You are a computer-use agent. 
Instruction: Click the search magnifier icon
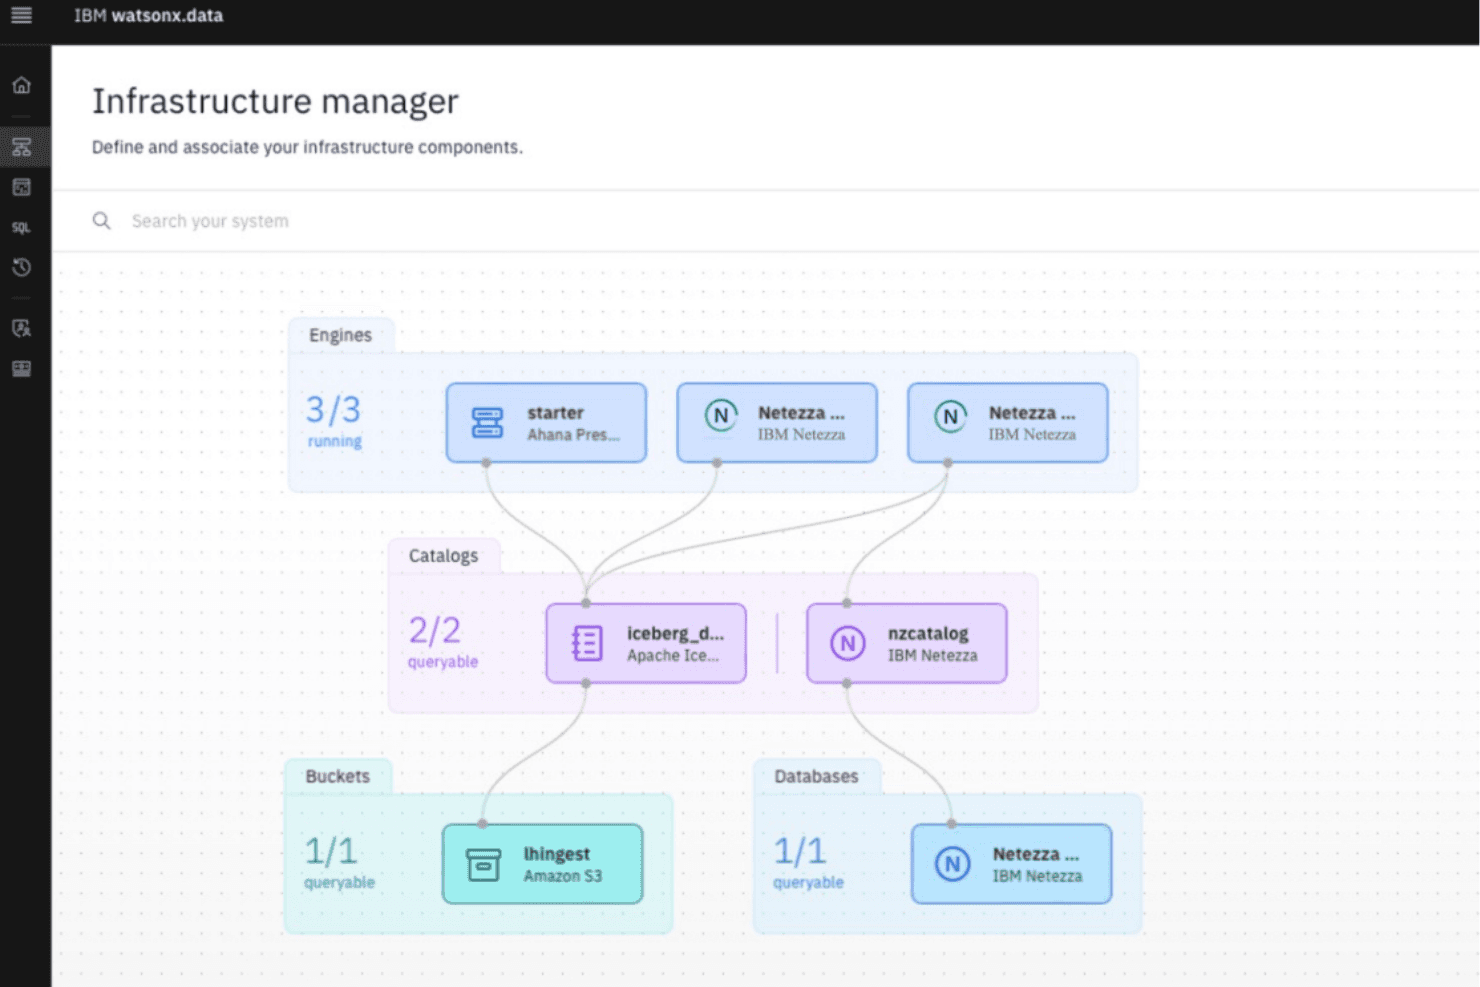pos(101,220)
